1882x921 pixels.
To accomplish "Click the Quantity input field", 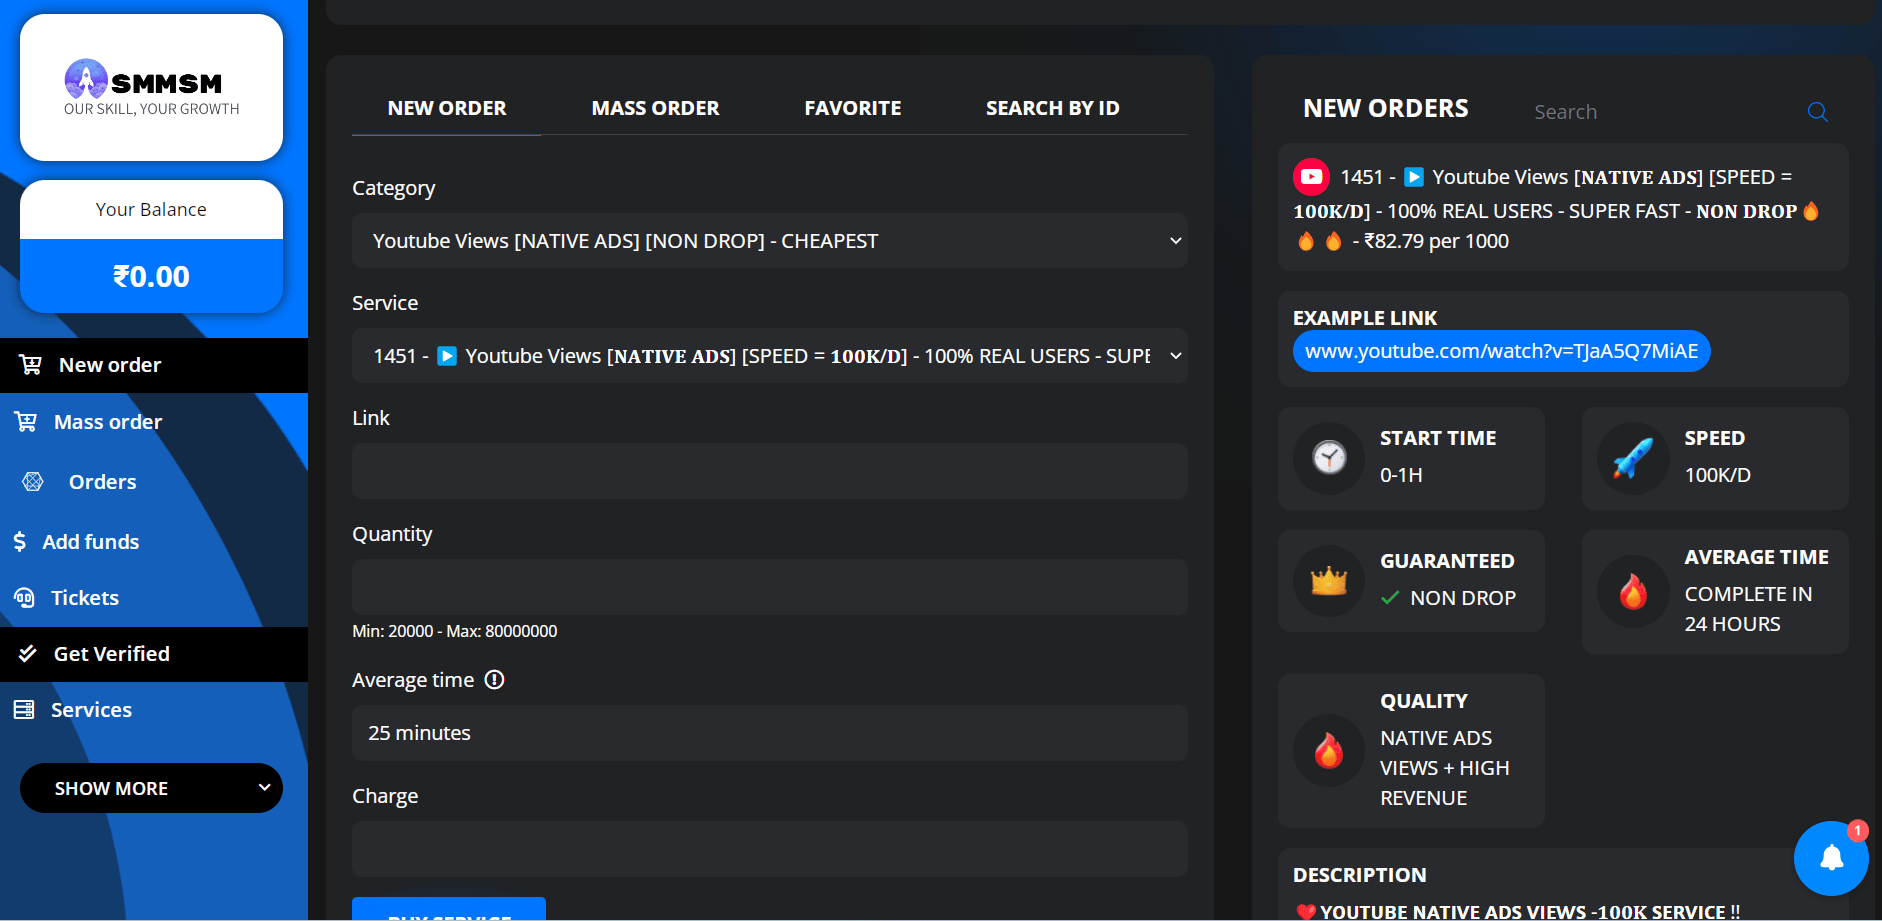I will (x=769, y=587).
